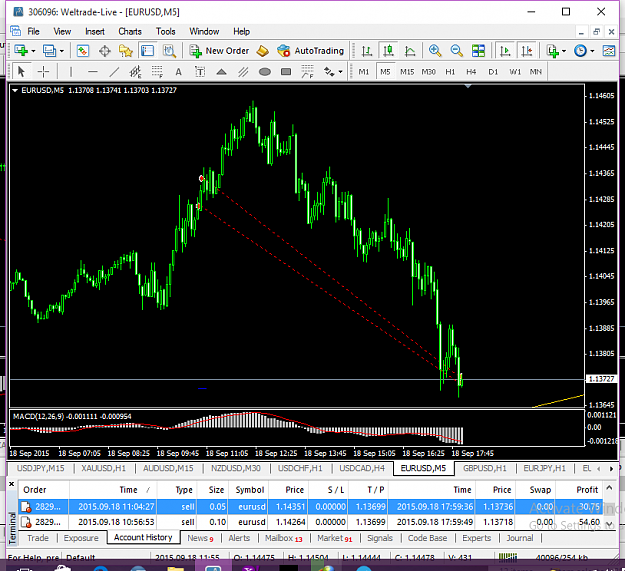The image size is (625, 571).
Task: Zoom in on the chart
Action: [x=435, y=51]
